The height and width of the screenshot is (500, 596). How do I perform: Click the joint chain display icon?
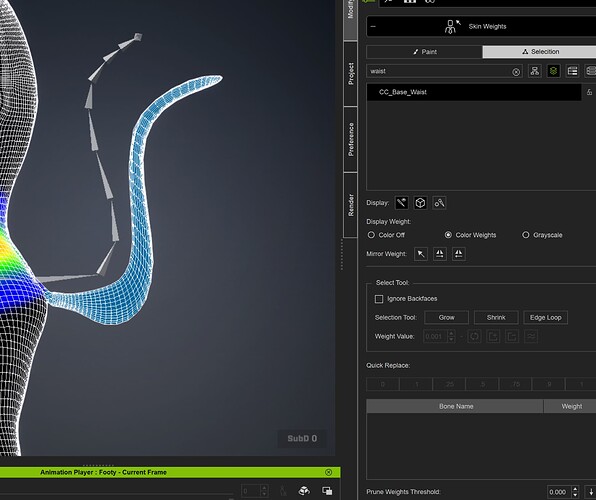[439, 203]
